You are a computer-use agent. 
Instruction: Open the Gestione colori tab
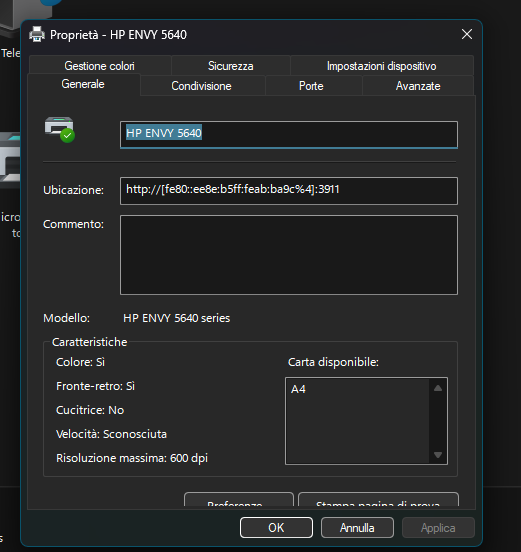100,66
